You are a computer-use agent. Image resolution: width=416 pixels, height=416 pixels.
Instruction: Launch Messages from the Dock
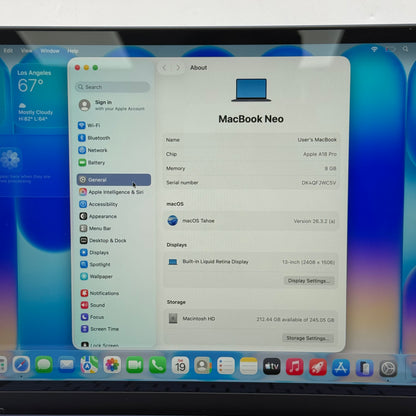point(44,365)
